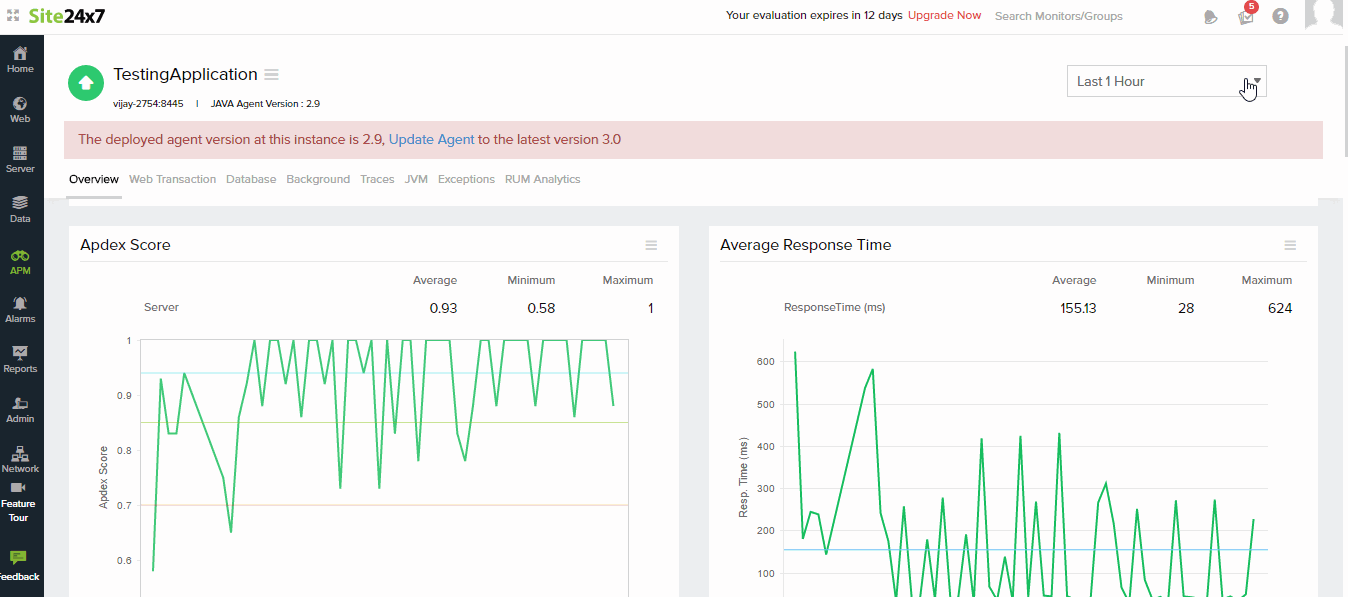The height and width of the screenshot is (597, 1348).
Task: Click the Network sidebar icon
Action: (20, 455)
